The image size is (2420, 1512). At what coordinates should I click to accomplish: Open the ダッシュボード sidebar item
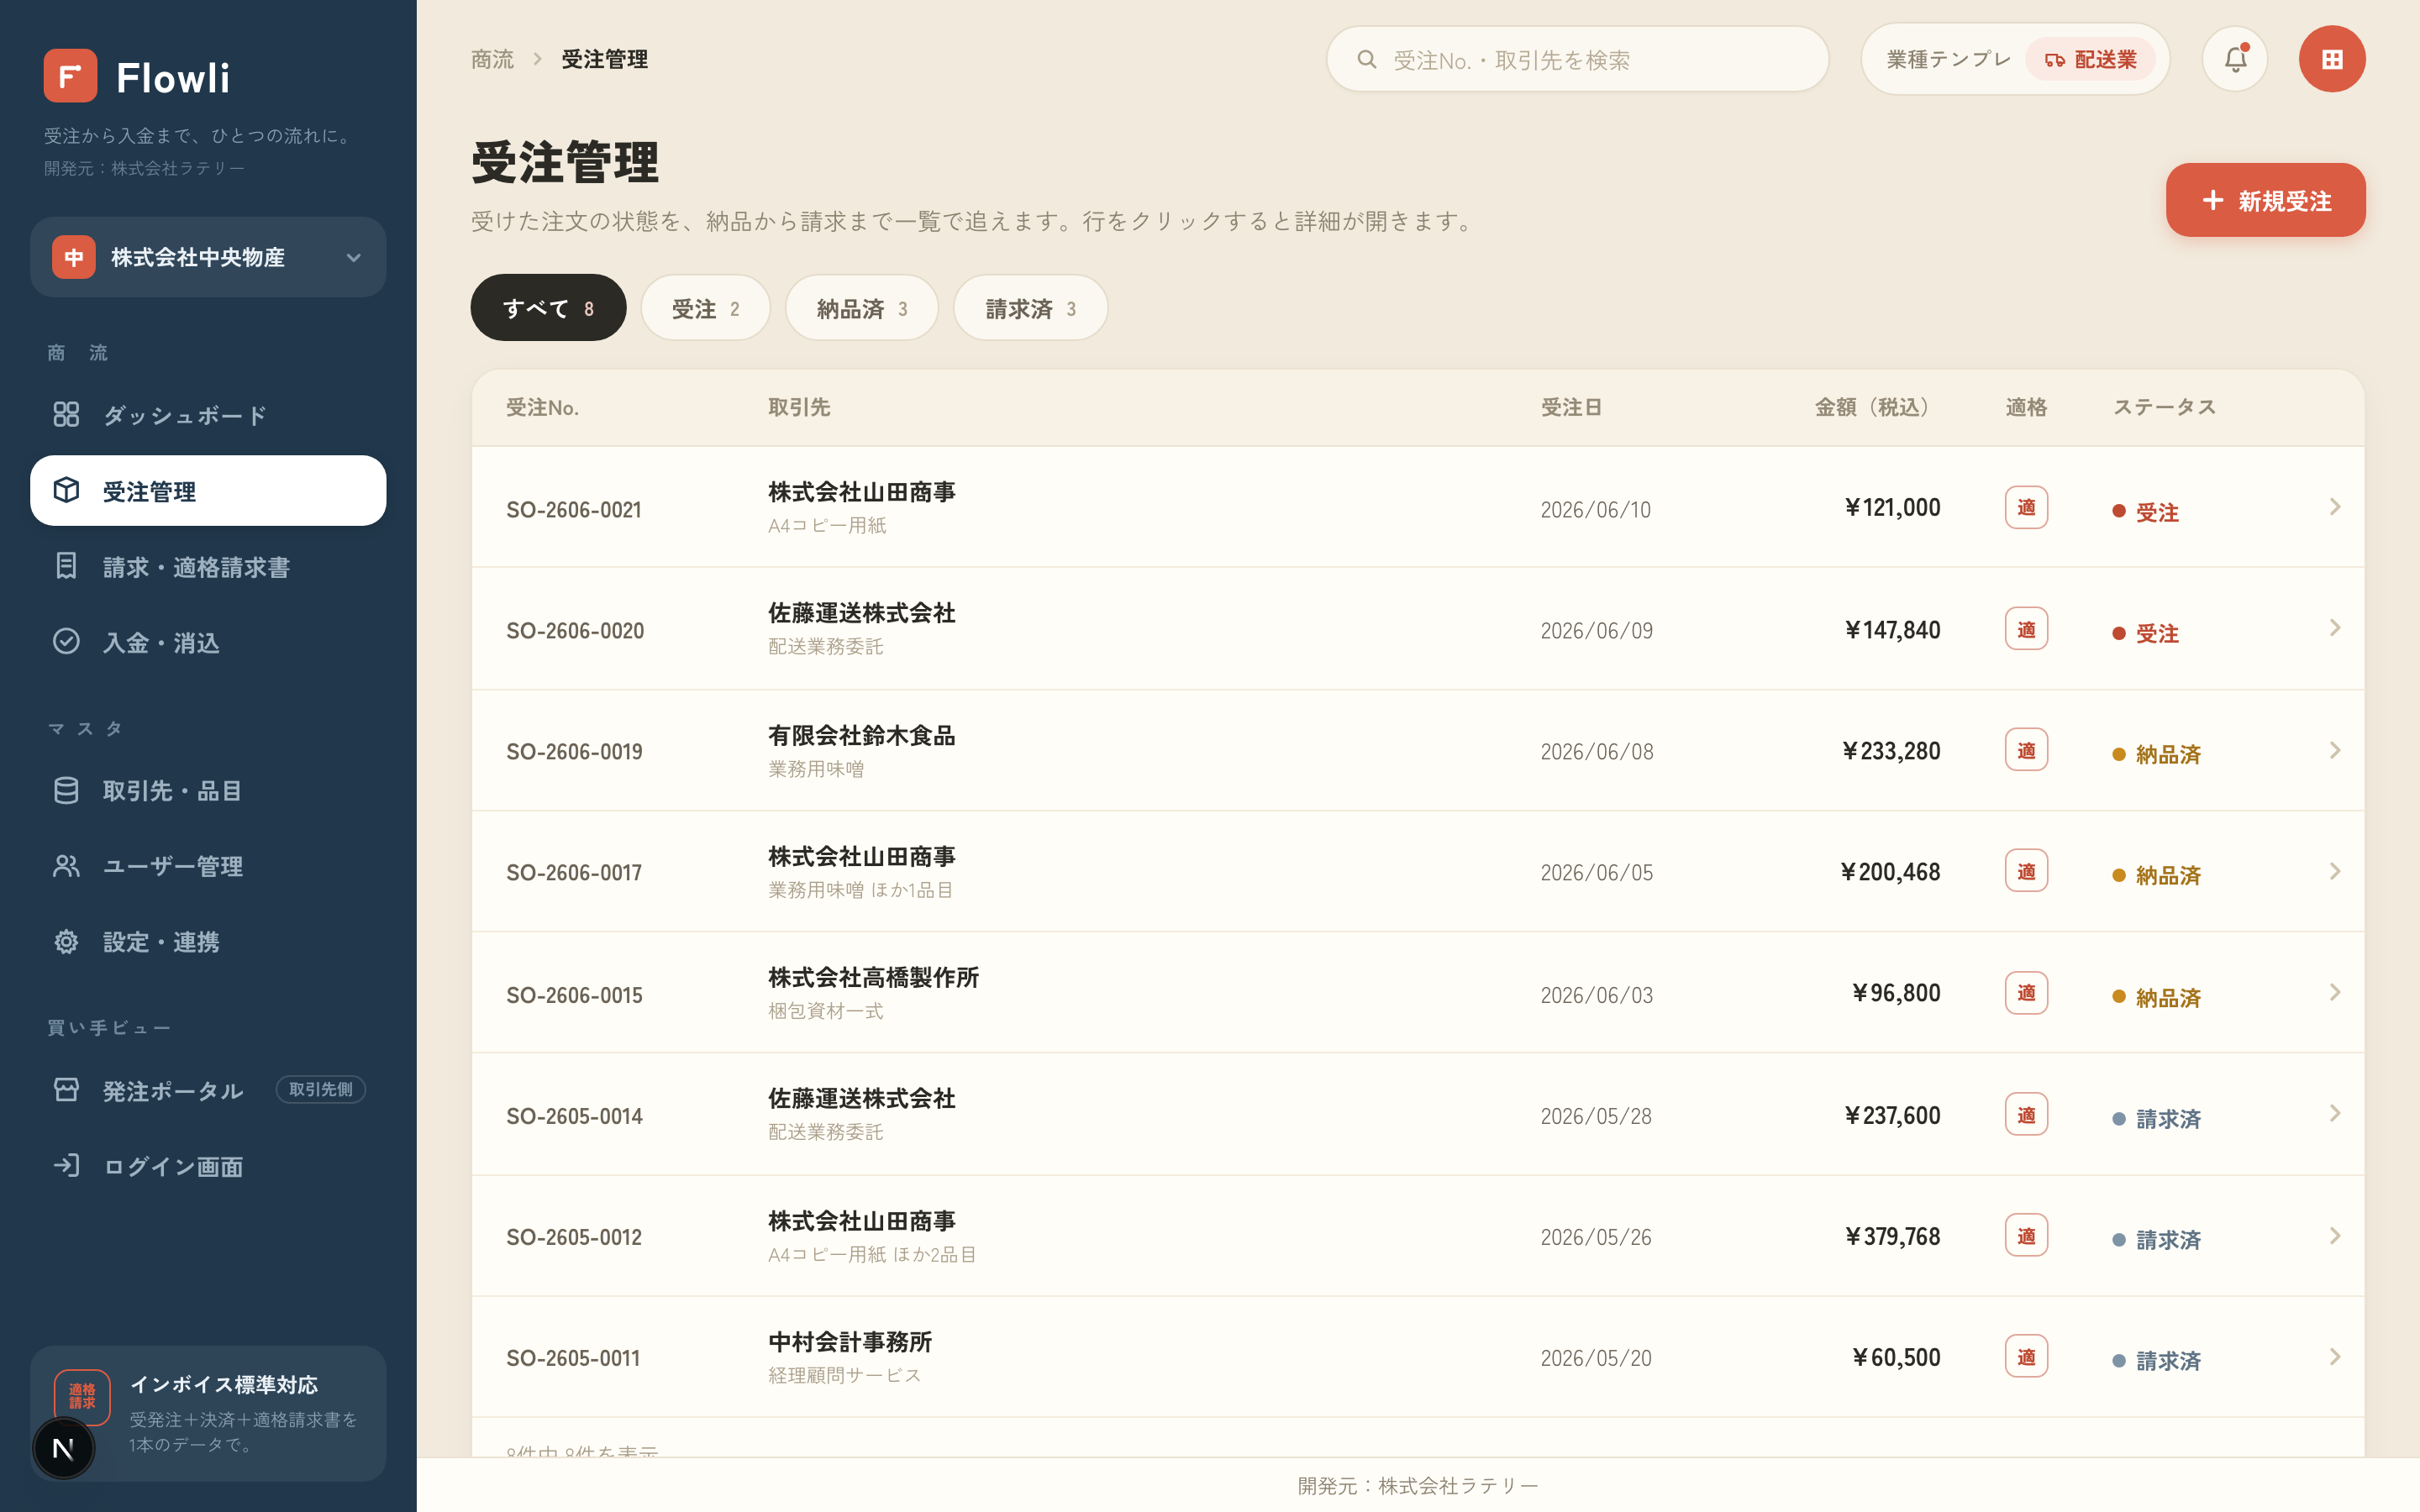tap(208, 415)
